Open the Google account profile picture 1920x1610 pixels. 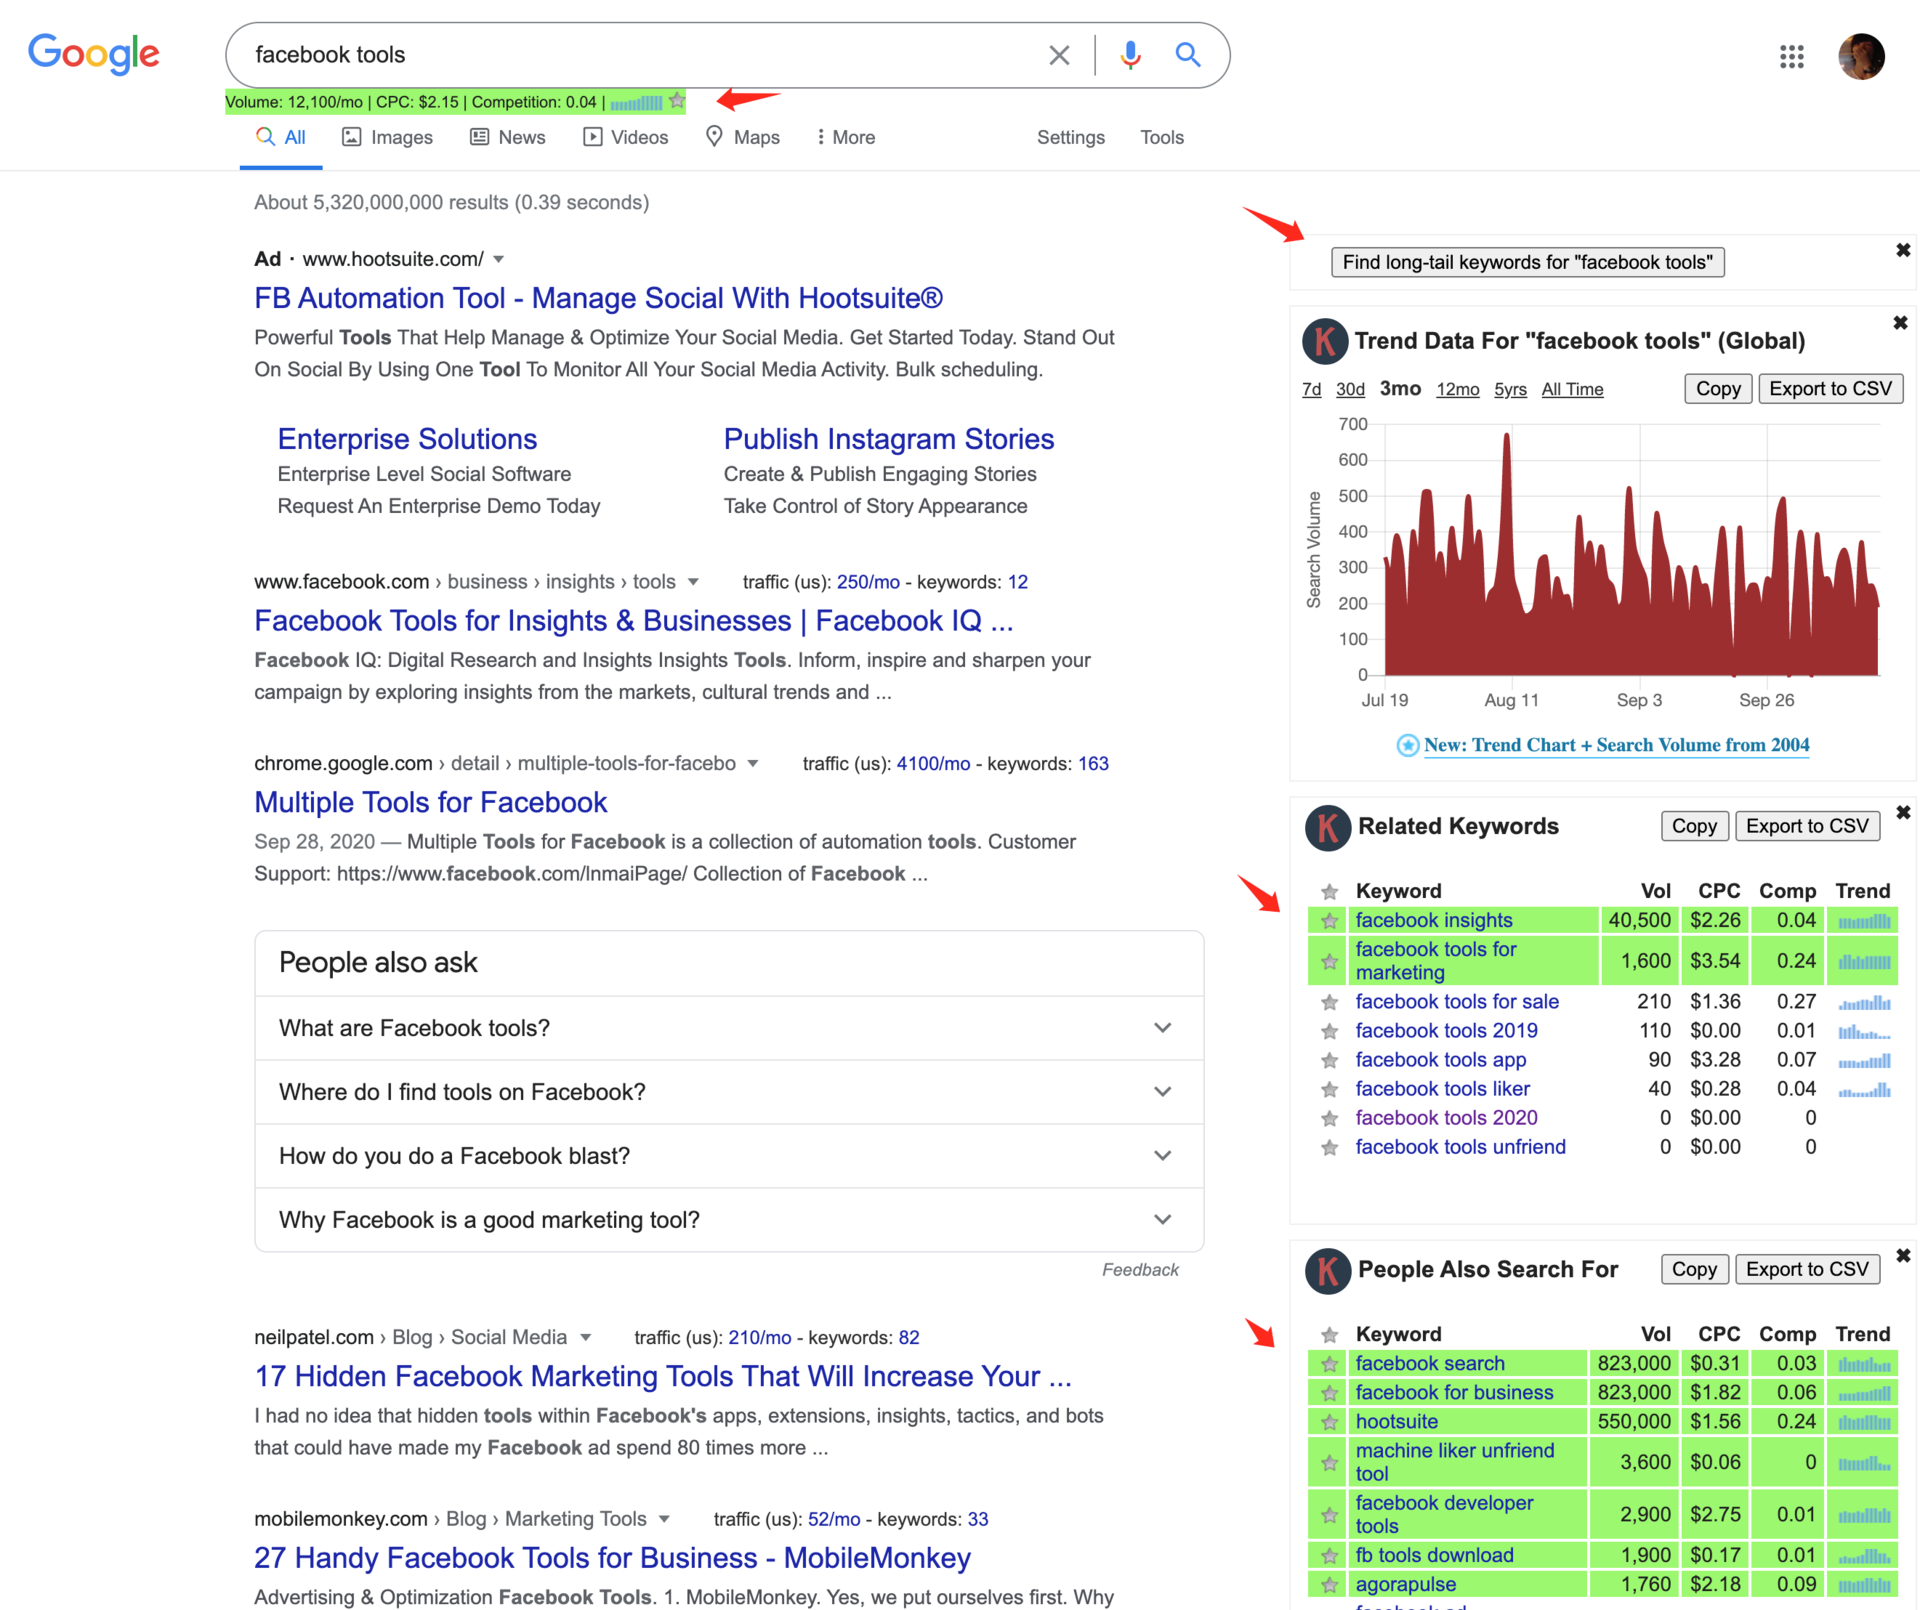coord(1861,56)
